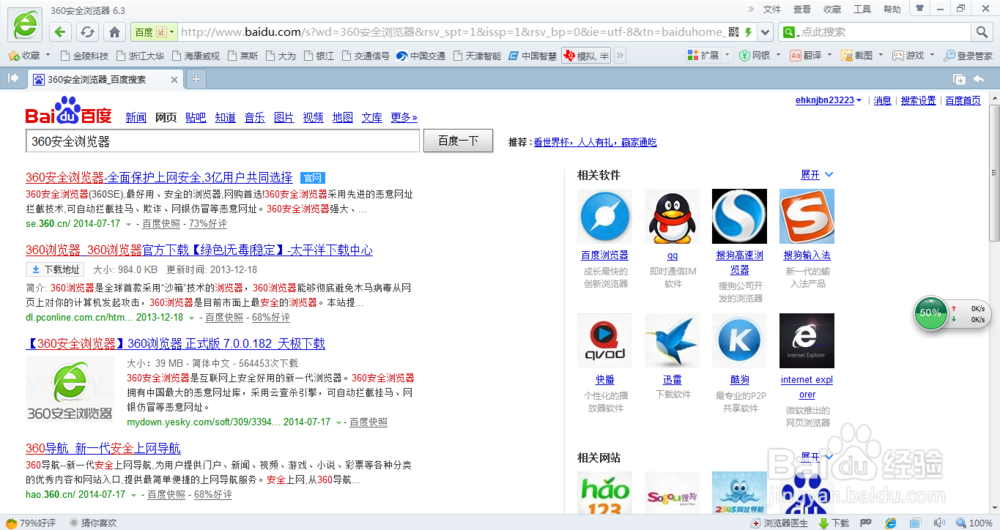Expand the 相关软件 展开 link

click(x=816, y=175)
